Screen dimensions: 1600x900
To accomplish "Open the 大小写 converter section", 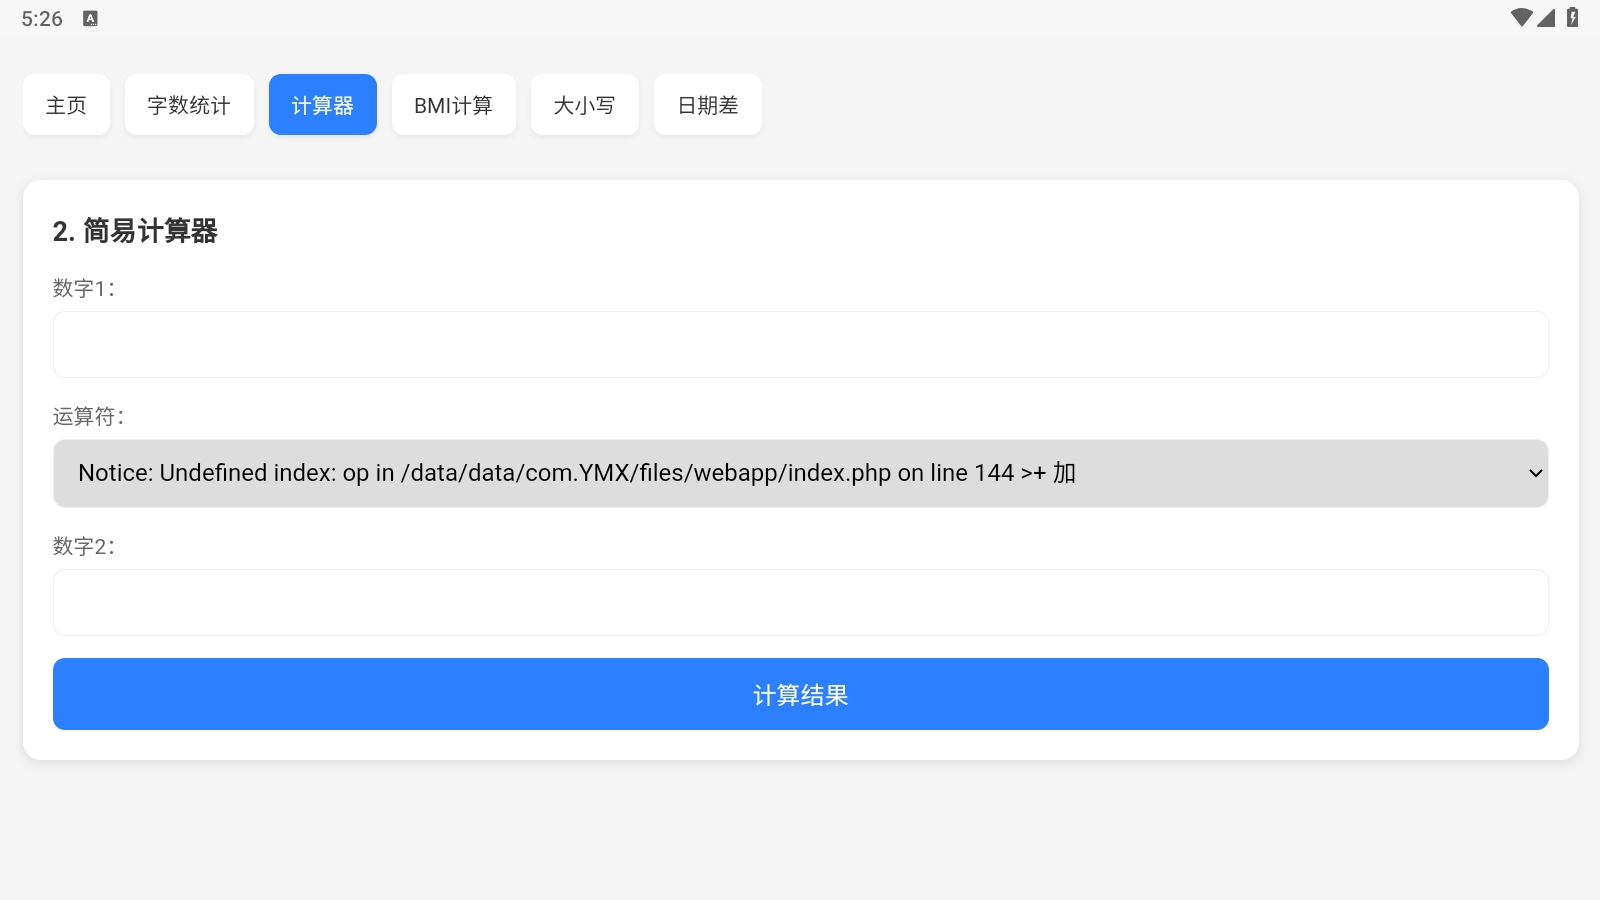I will tap(585, 104).
